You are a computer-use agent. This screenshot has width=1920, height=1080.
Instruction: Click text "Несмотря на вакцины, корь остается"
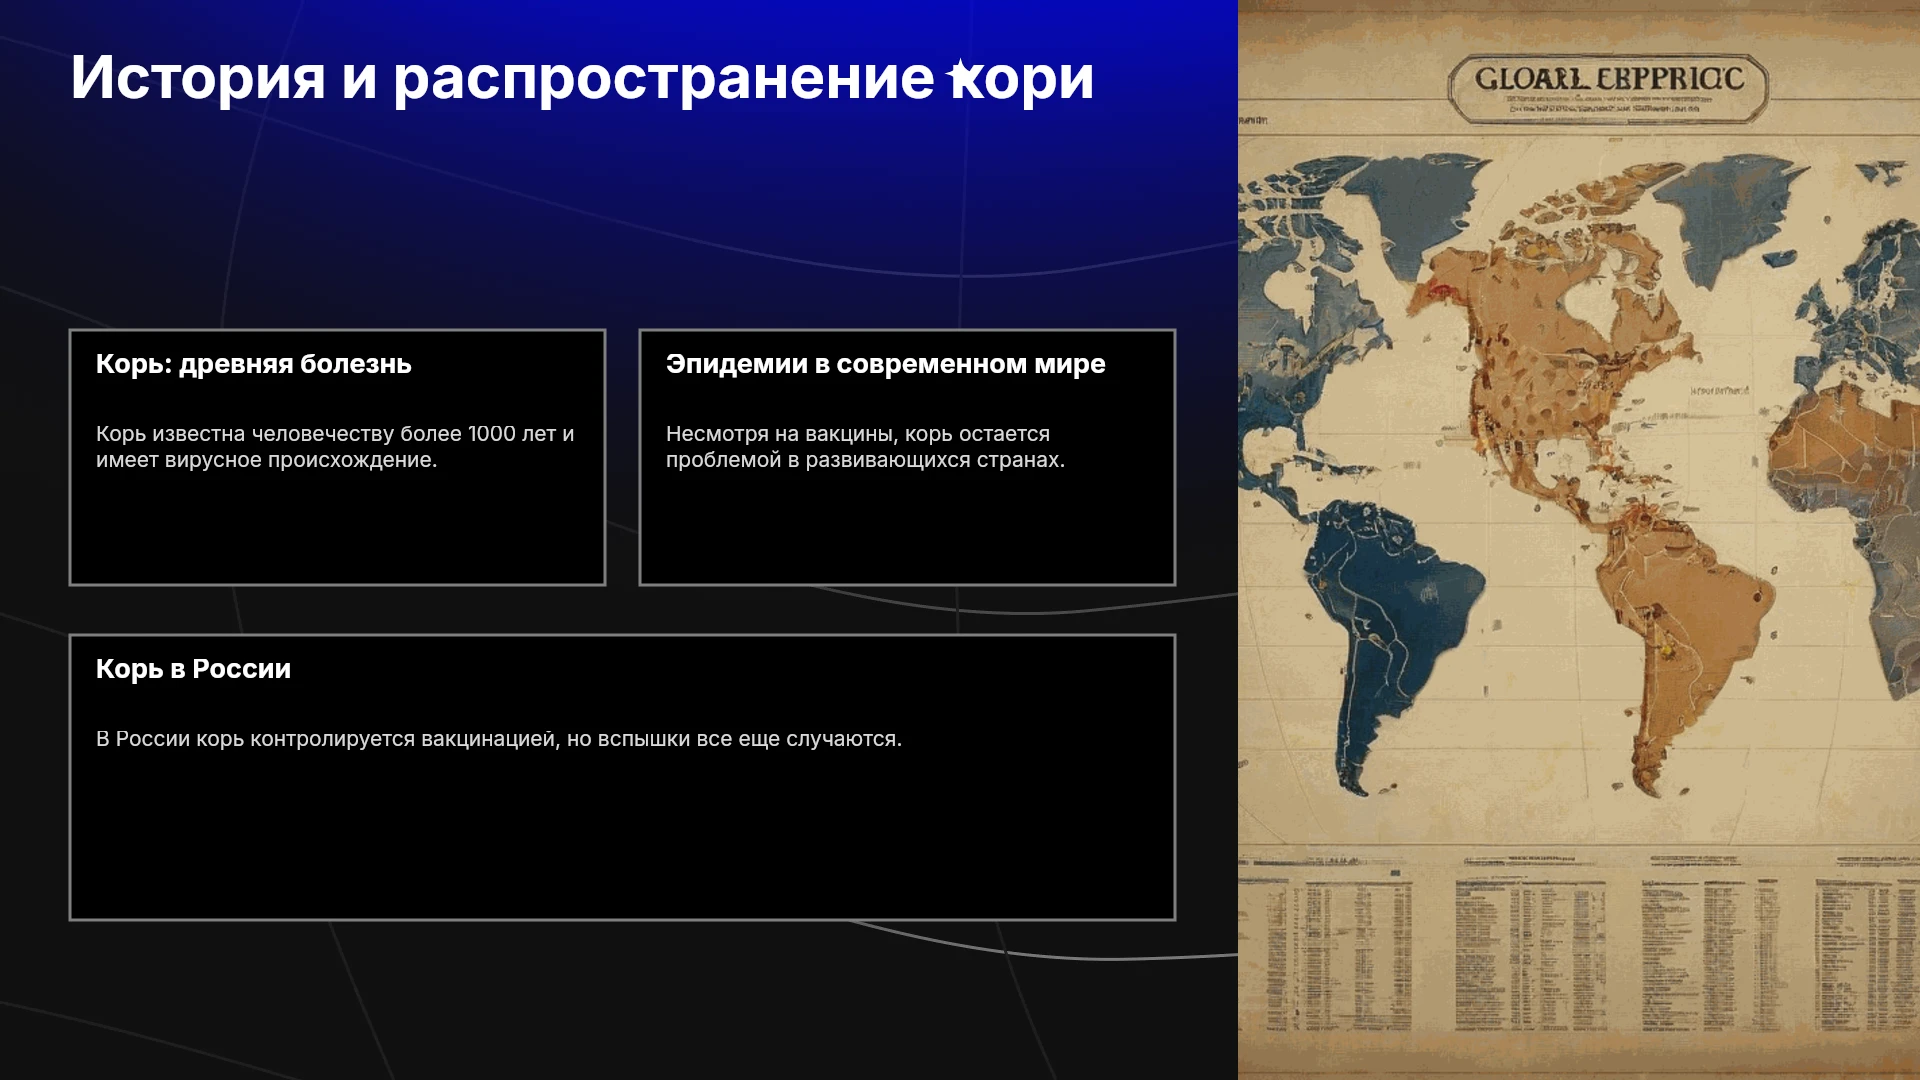858,434
